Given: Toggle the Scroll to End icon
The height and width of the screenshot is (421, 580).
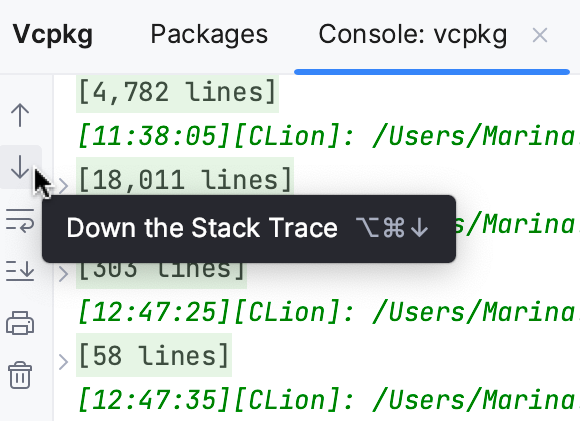Looking at the screenshot, I should 20,270.
